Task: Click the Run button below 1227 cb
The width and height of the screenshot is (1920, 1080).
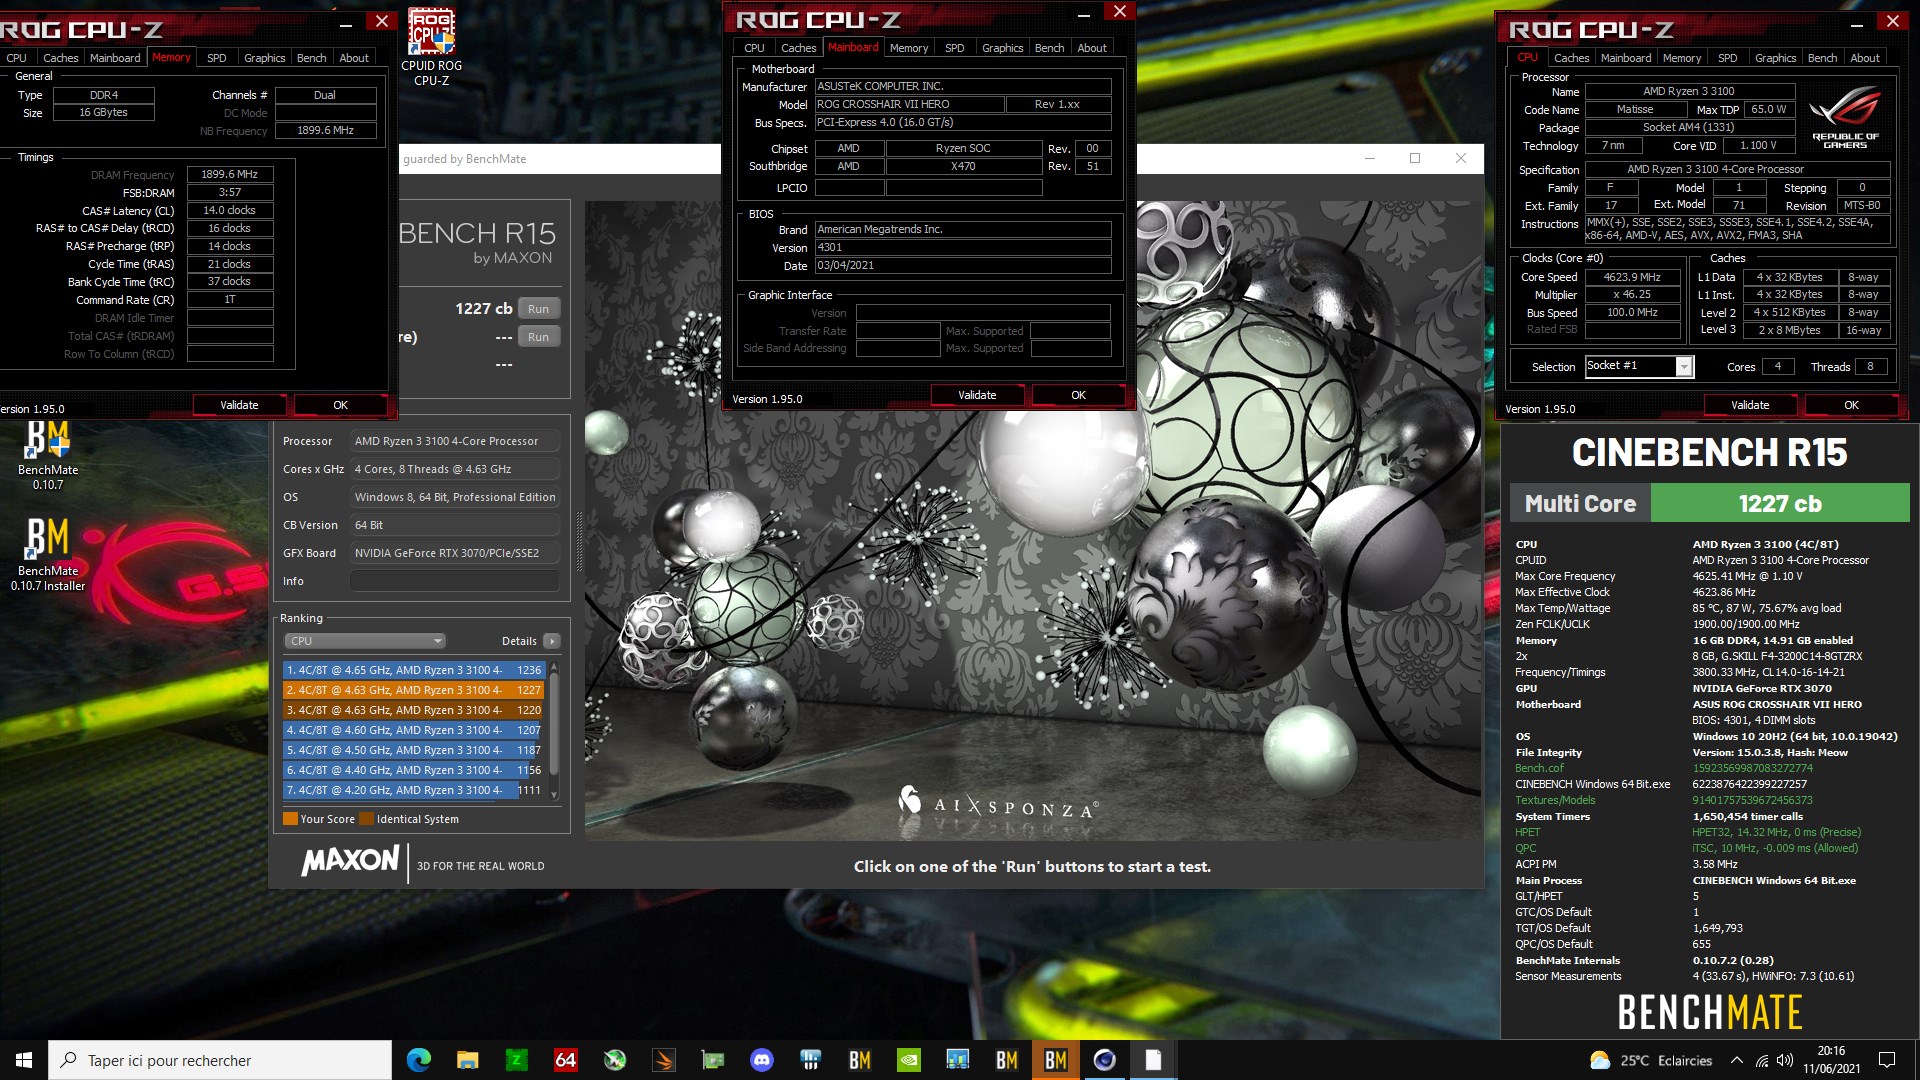Action: coord(538,337)
